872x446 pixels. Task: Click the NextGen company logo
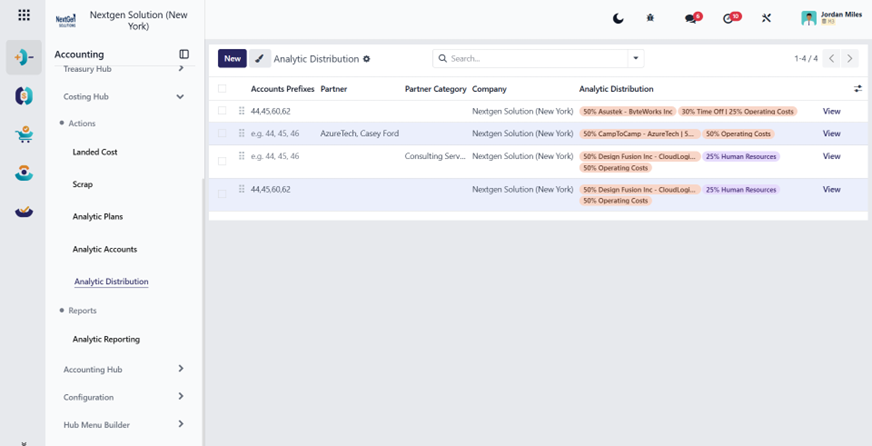click(66, 21)
